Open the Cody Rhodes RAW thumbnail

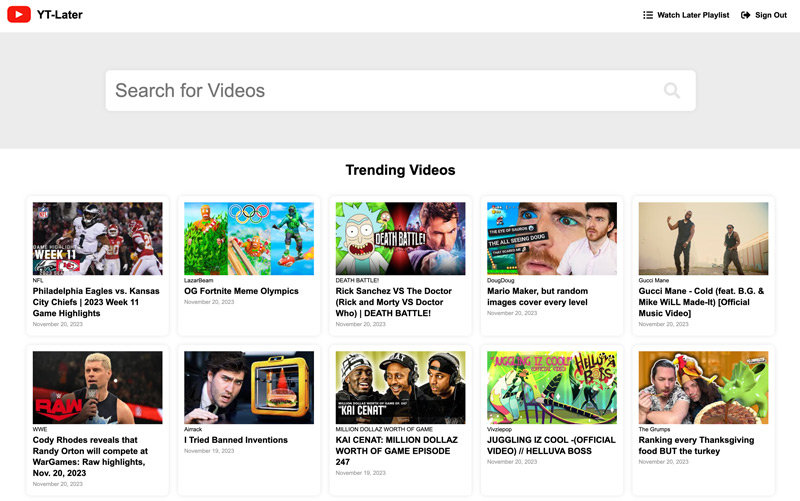[97, 387]
